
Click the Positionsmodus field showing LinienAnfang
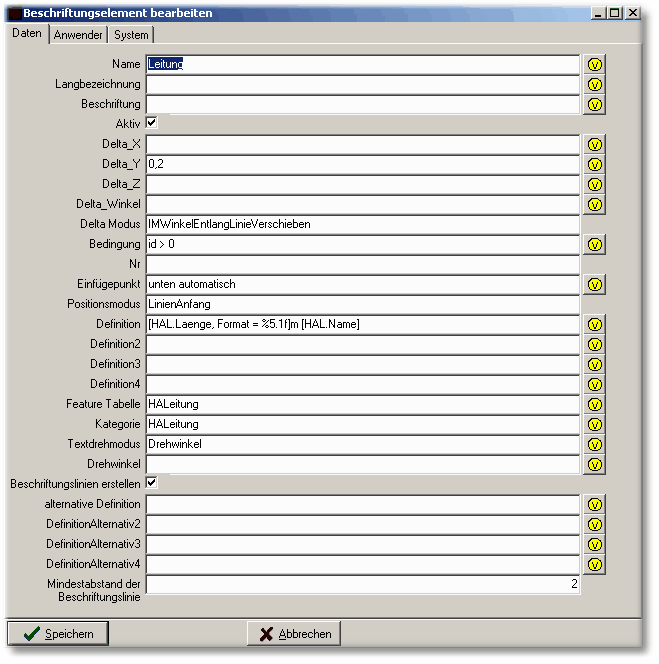coord(362,304)
